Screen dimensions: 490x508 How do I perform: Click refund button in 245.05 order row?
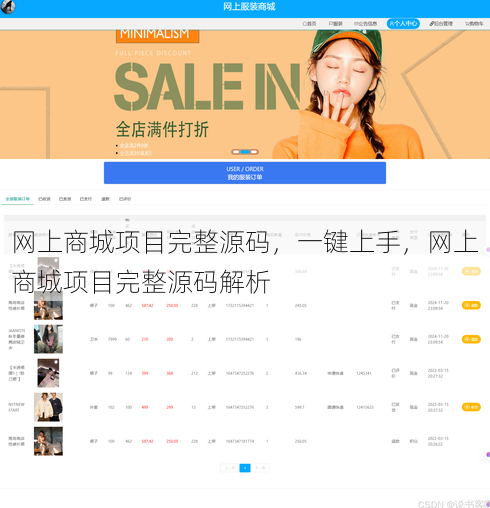(471, 305)
